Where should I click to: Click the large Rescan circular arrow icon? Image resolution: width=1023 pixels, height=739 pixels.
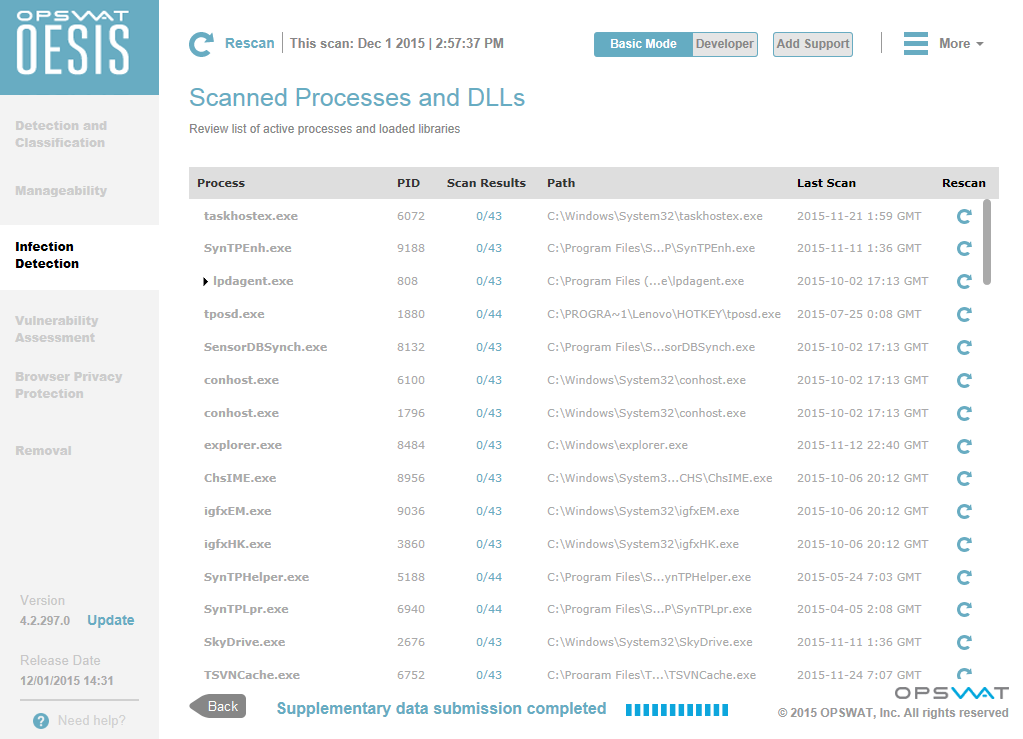(201, 44)
